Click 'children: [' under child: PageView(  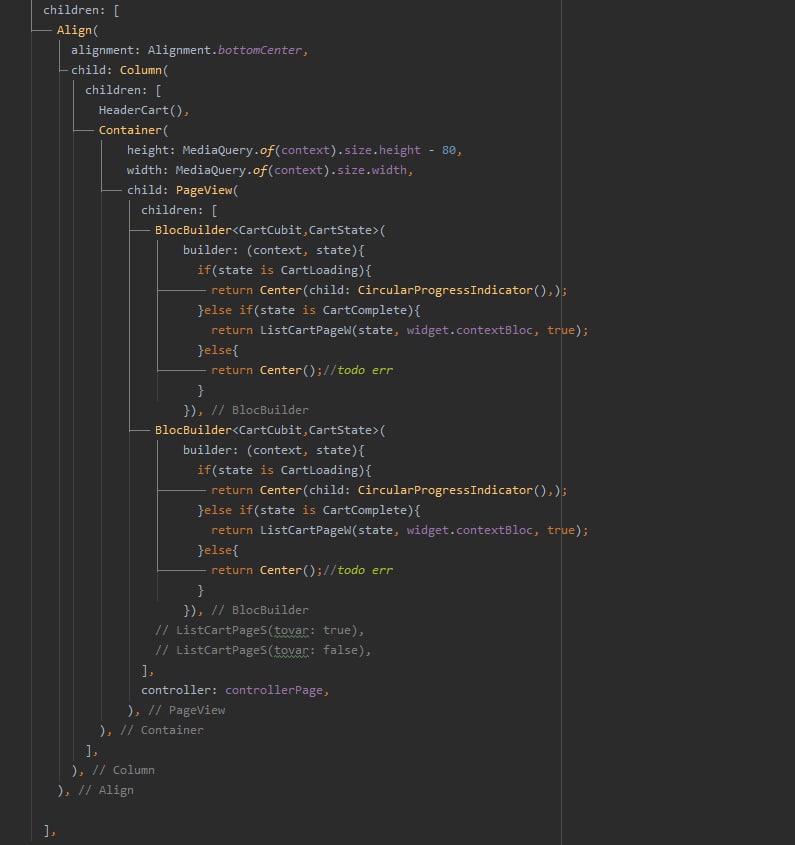coord(179,210)
